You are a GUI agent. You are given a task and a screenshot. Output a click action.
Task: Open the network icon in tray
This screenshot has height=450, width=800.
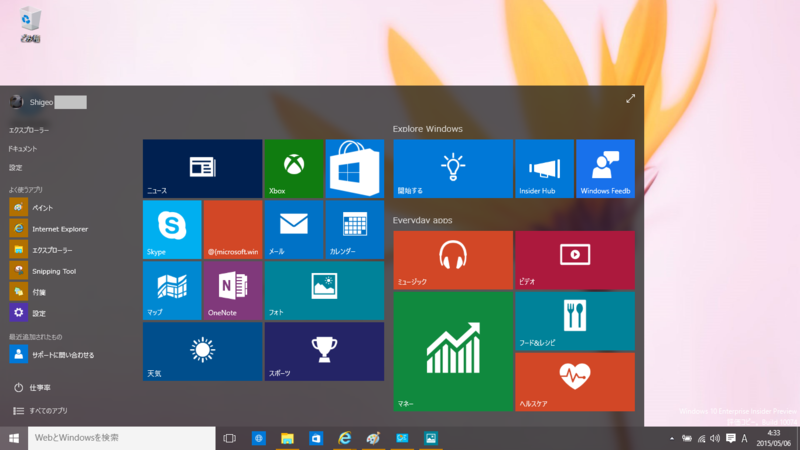click(x=702, y=439)
